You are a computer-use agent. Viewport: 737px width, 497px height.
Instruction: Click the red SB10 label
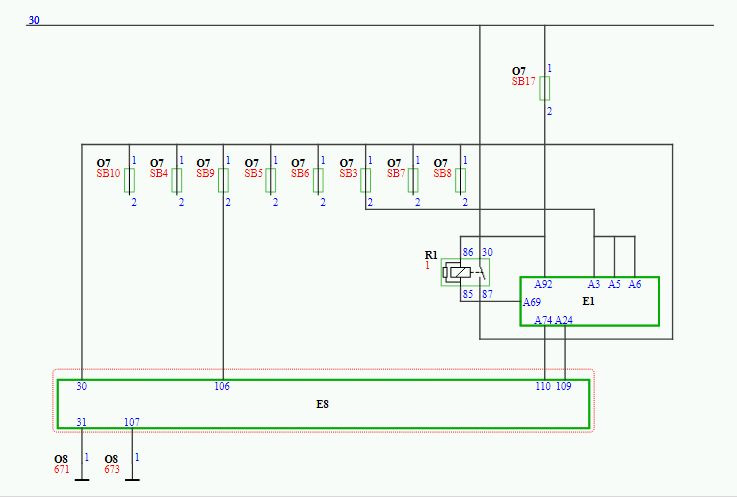[108, 173]
